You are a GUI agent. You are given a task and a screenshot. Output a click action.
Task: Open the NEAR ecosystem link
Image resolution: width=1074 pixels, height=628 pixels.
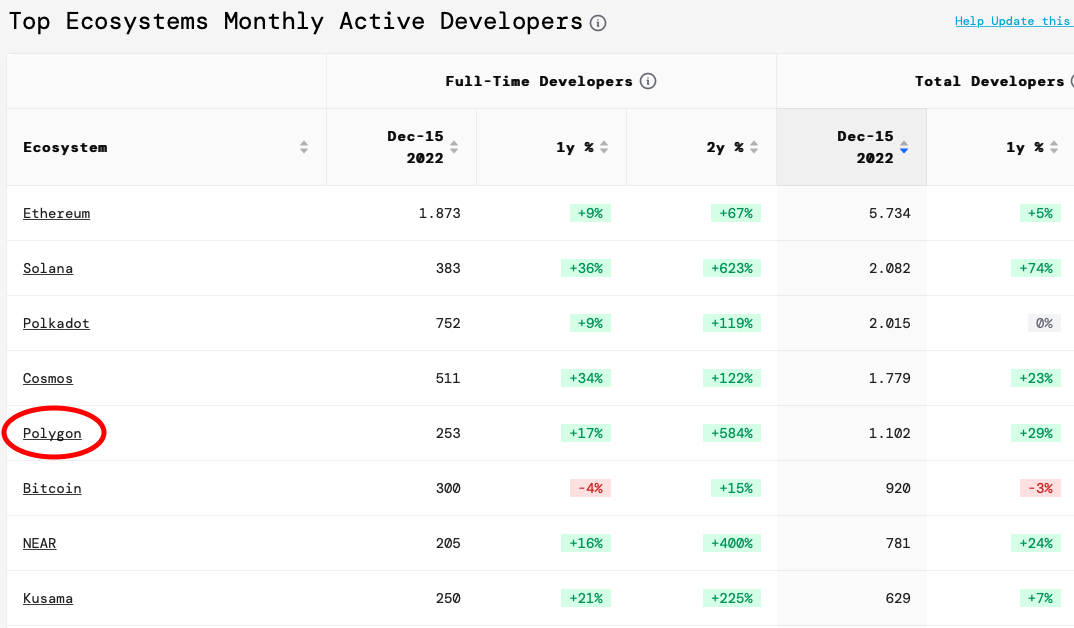point(40,544)
